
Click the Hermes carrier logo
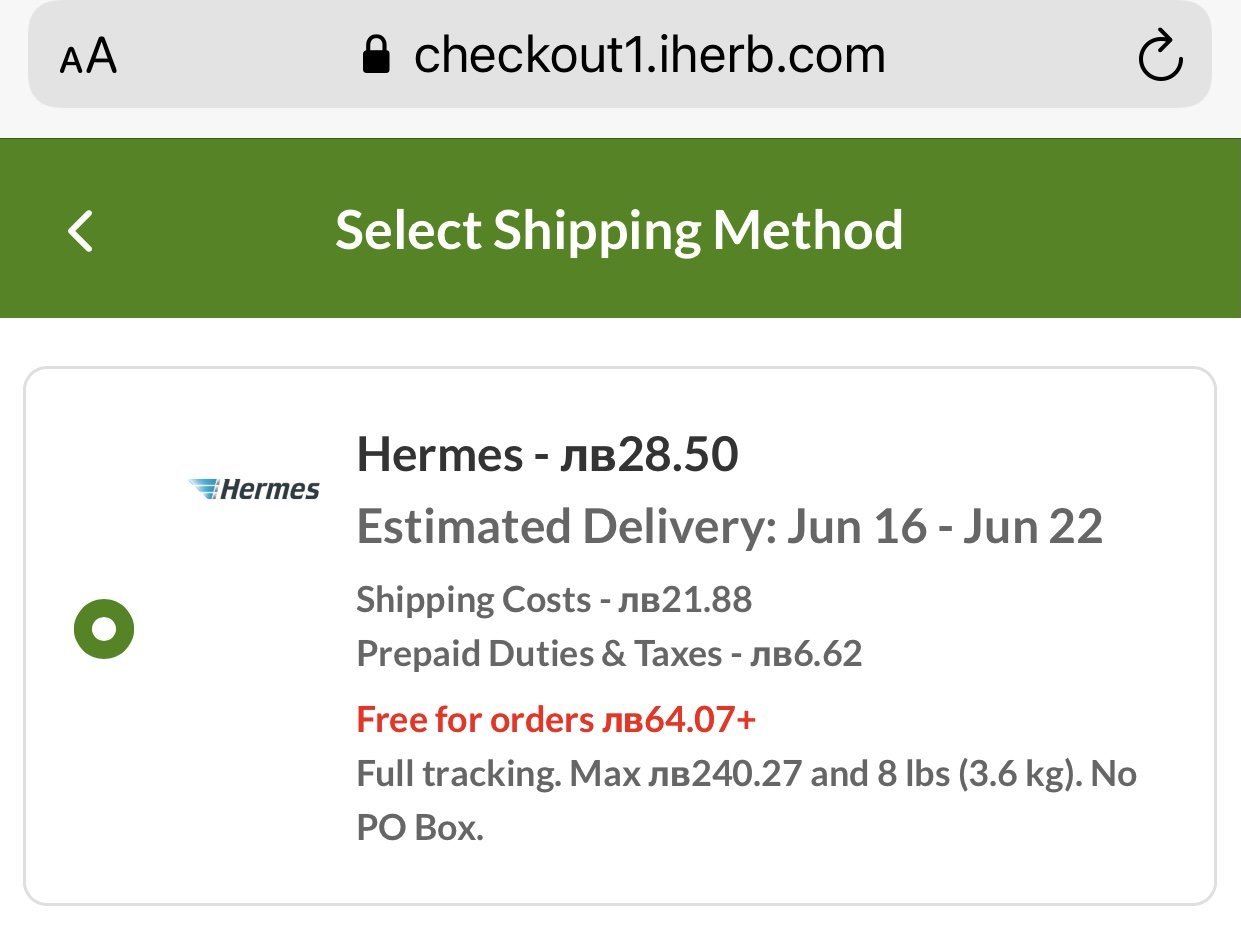click(x=254, y=489)
